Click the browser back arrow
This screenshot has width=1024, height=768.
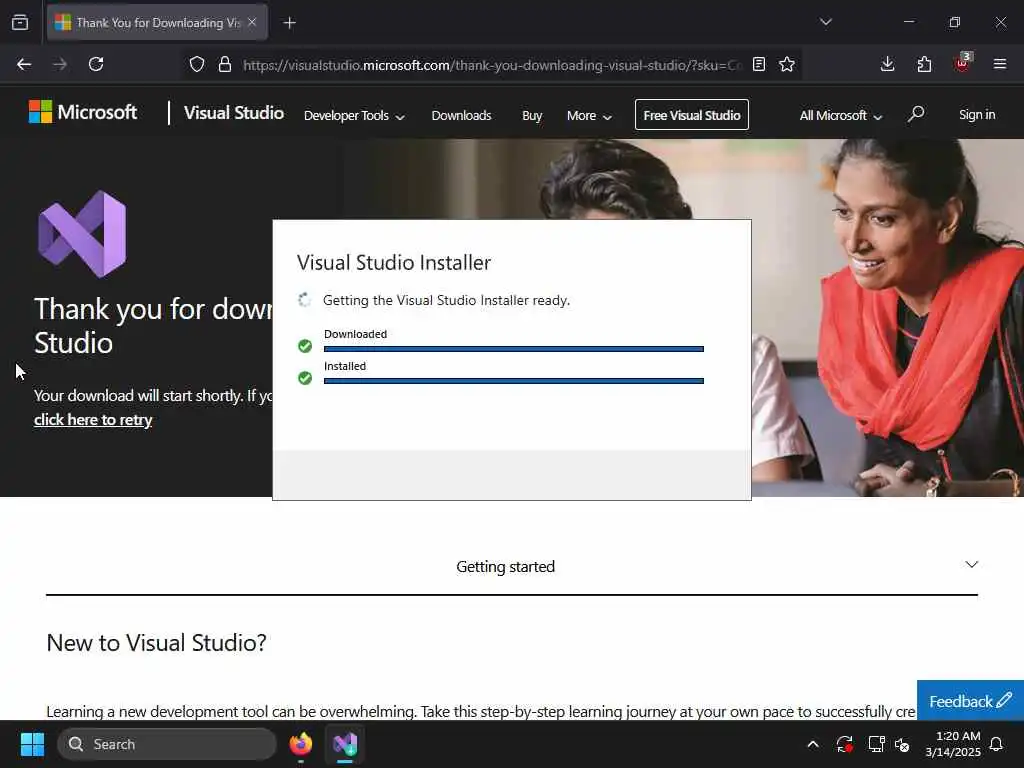(x=24, y=64)
